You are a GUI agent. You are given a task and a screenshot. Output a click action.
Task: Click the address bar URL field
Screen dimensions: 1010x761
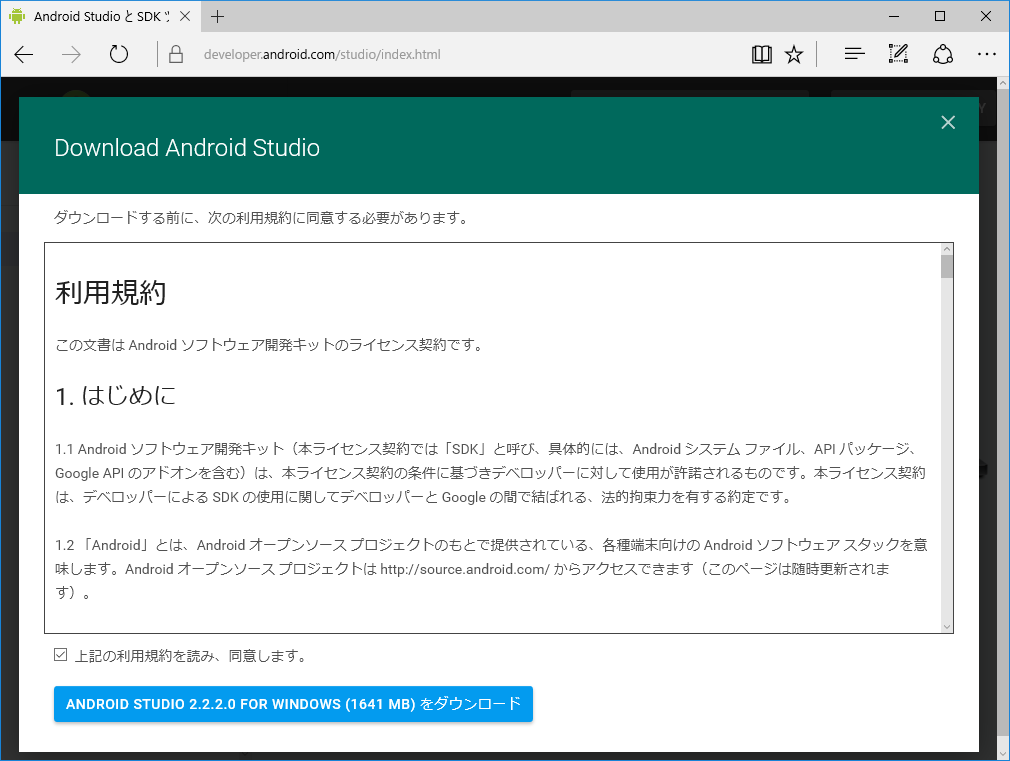(x=322, y=55)
